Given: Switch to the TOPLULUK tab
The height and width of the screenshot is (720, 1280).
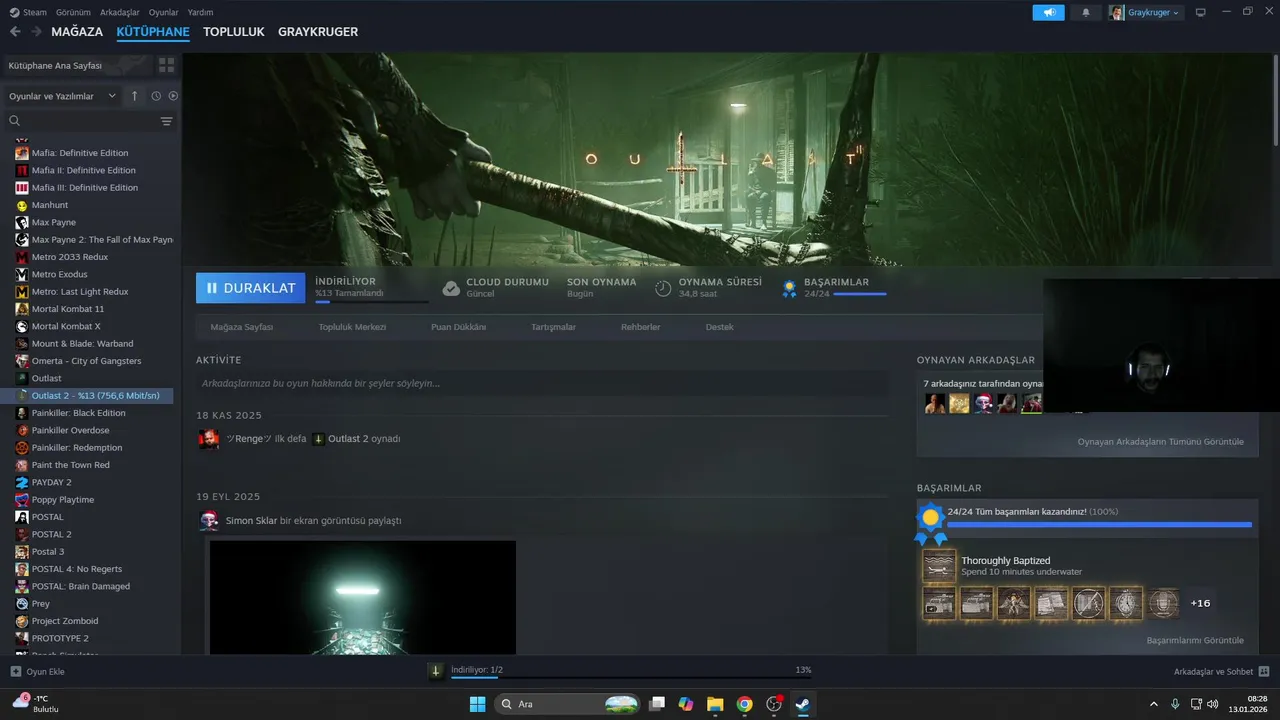Looking at the screenshot, I should (233, 32).
